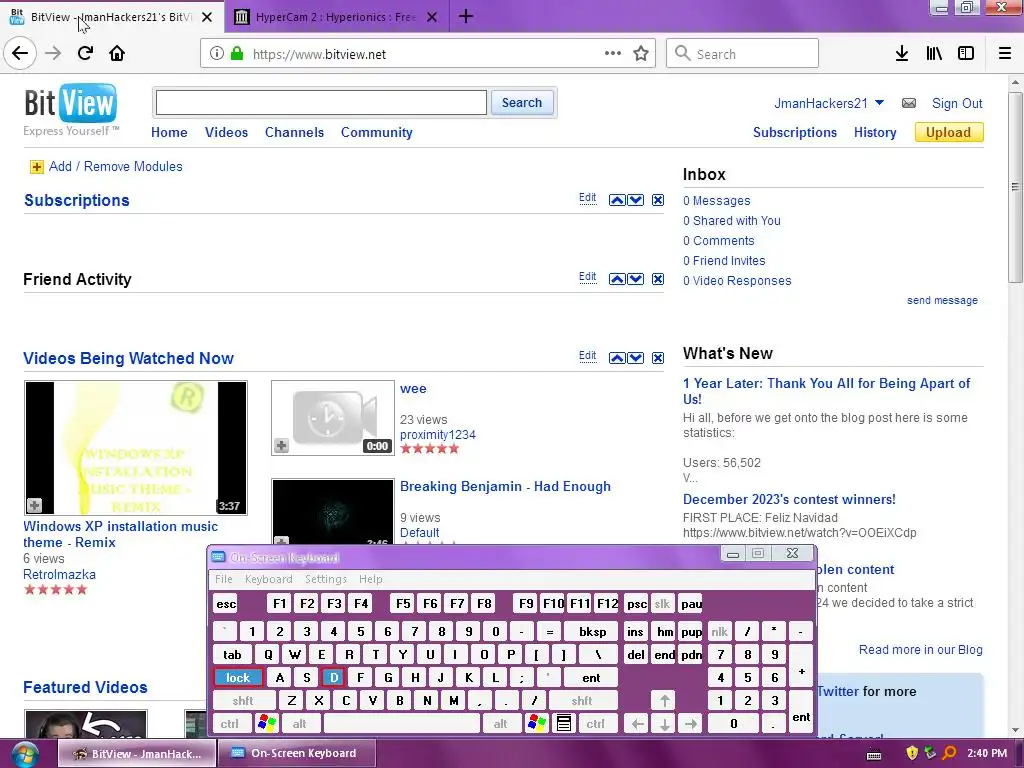Open the Videos navigation link

[227, 133]
